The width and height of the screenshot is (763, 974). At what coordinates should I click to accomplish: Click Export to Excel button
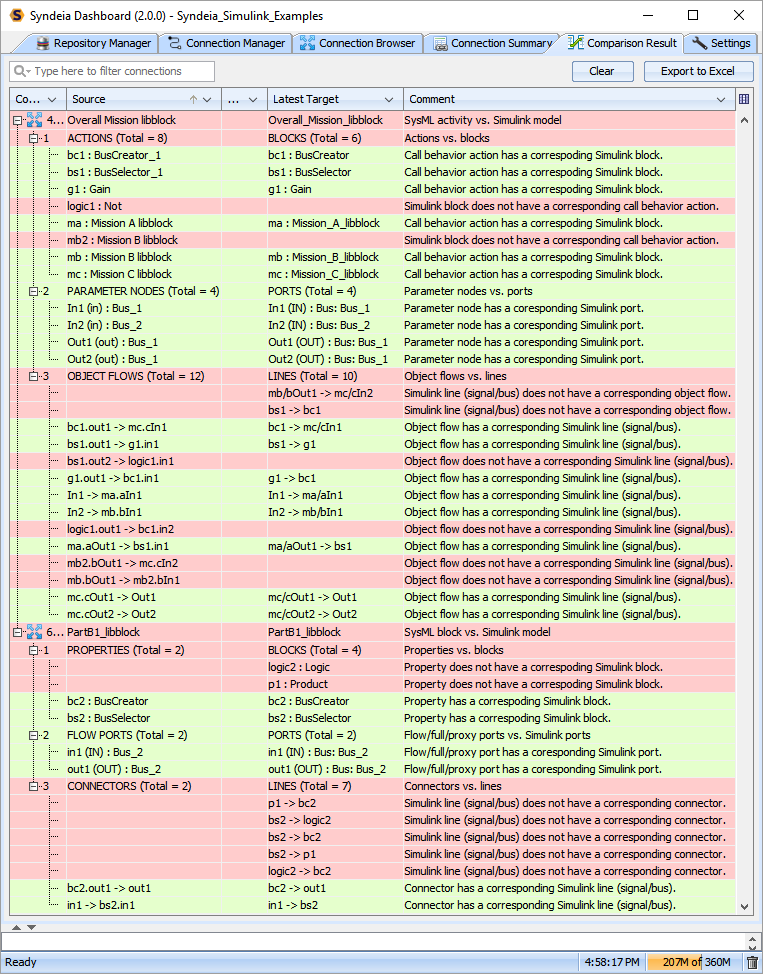[x=698, y=71]
